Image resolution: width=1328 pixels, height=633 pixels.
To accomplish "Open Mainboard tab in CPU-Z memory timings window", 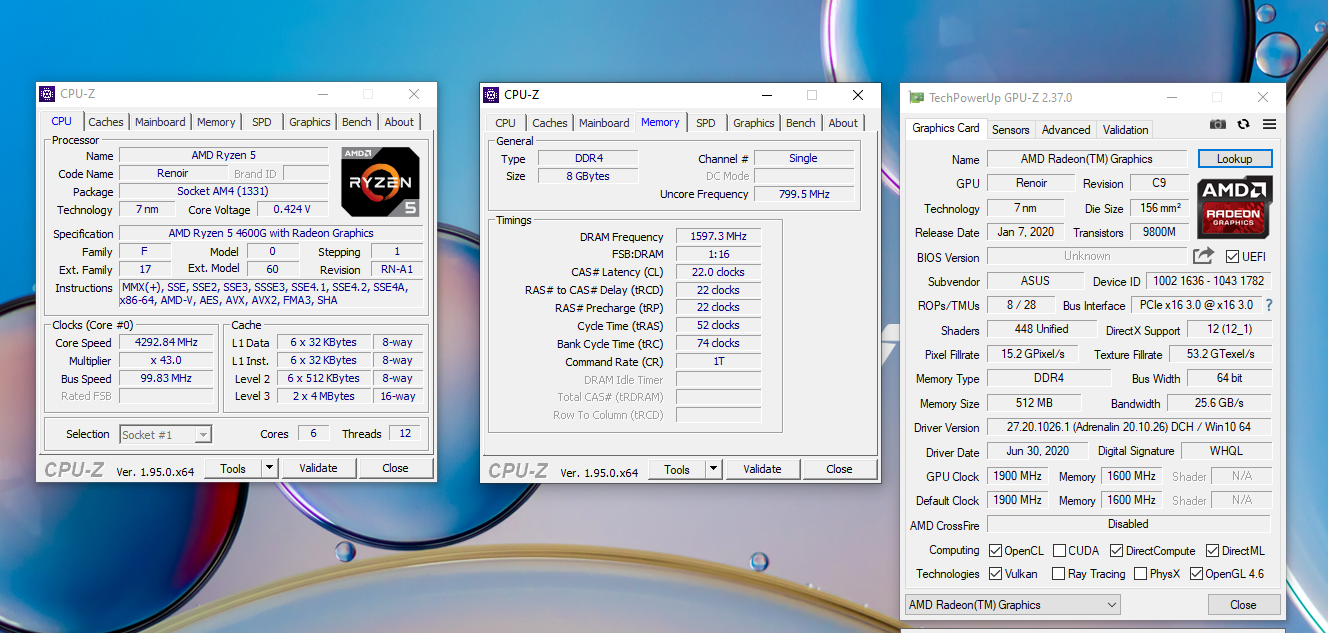I will coord(604,123).
